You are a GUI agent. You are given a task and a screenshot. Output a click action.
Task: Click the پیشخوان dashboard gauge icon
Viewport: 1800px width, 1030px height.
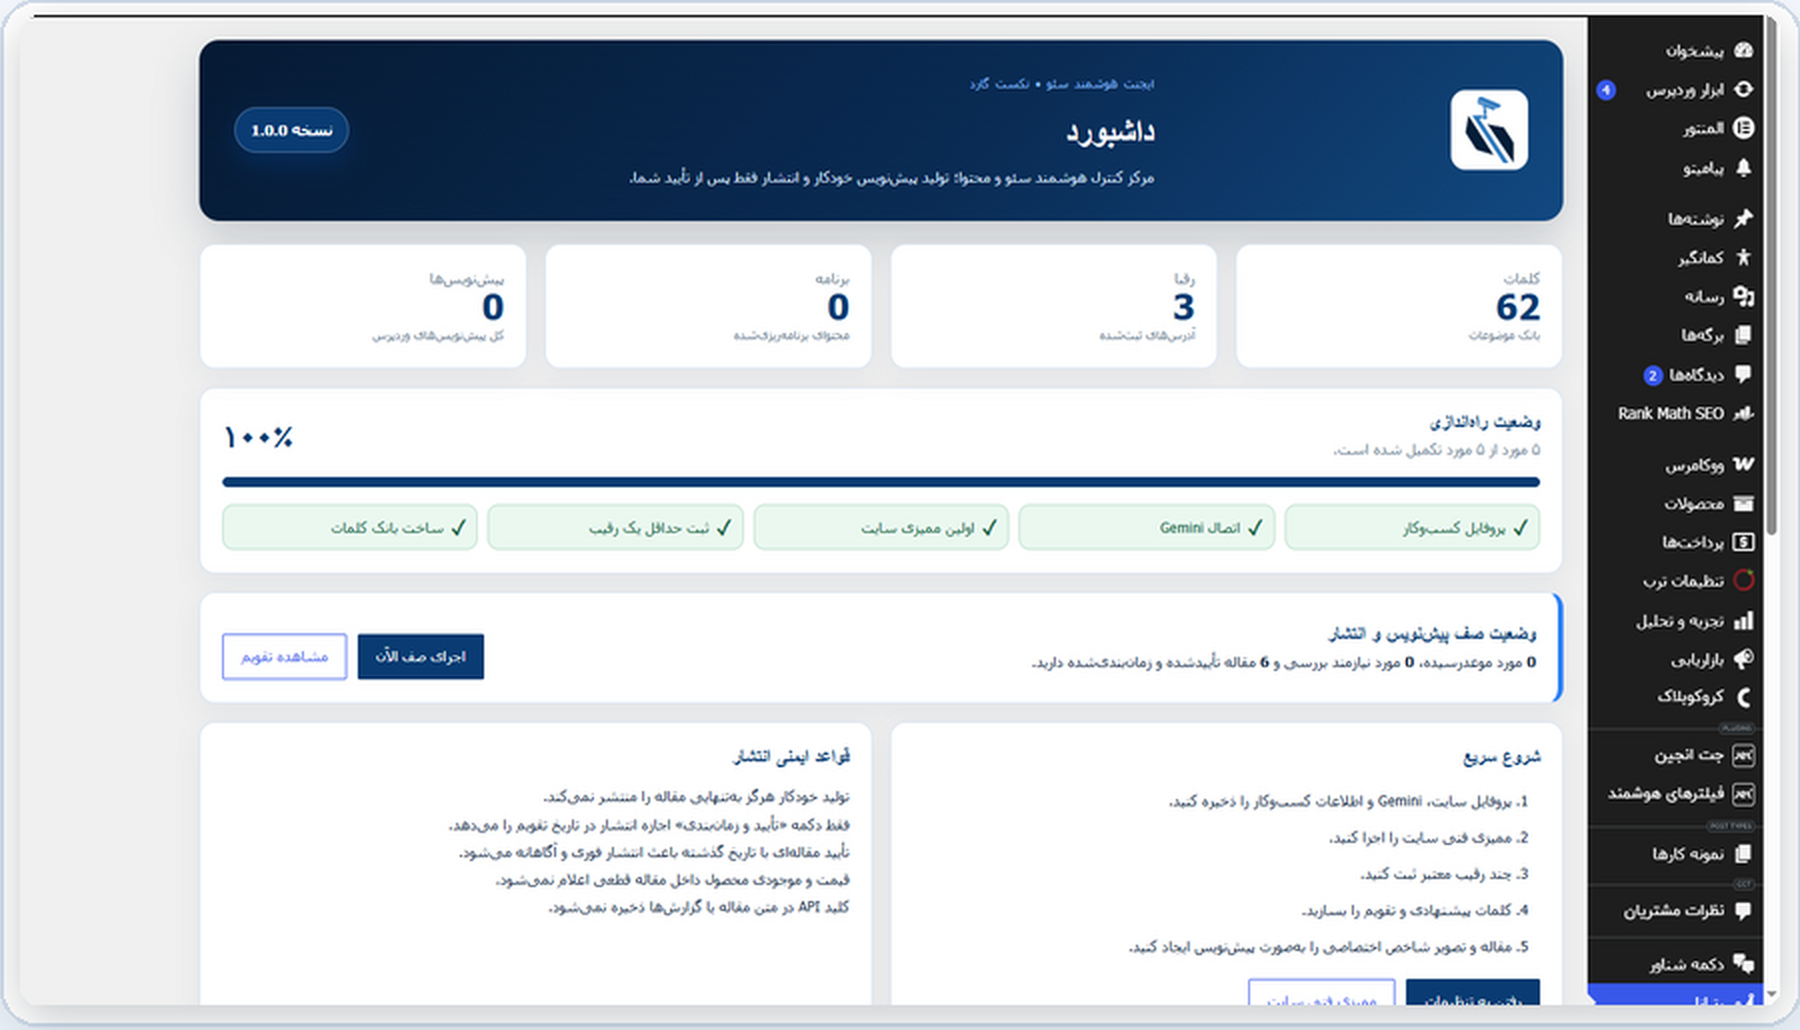[x=1743, y=50]
